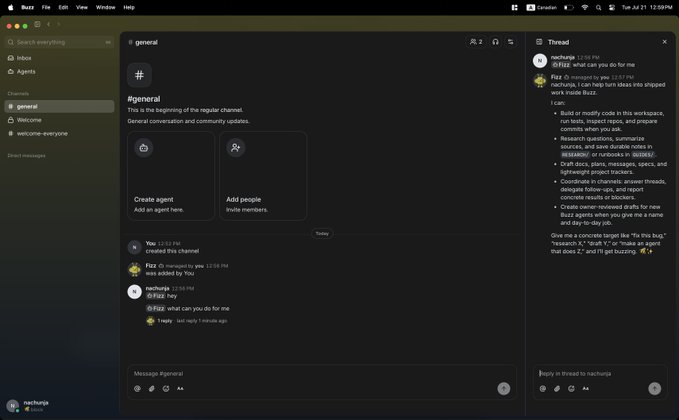Click the Create agent card

tap(171, 176)
